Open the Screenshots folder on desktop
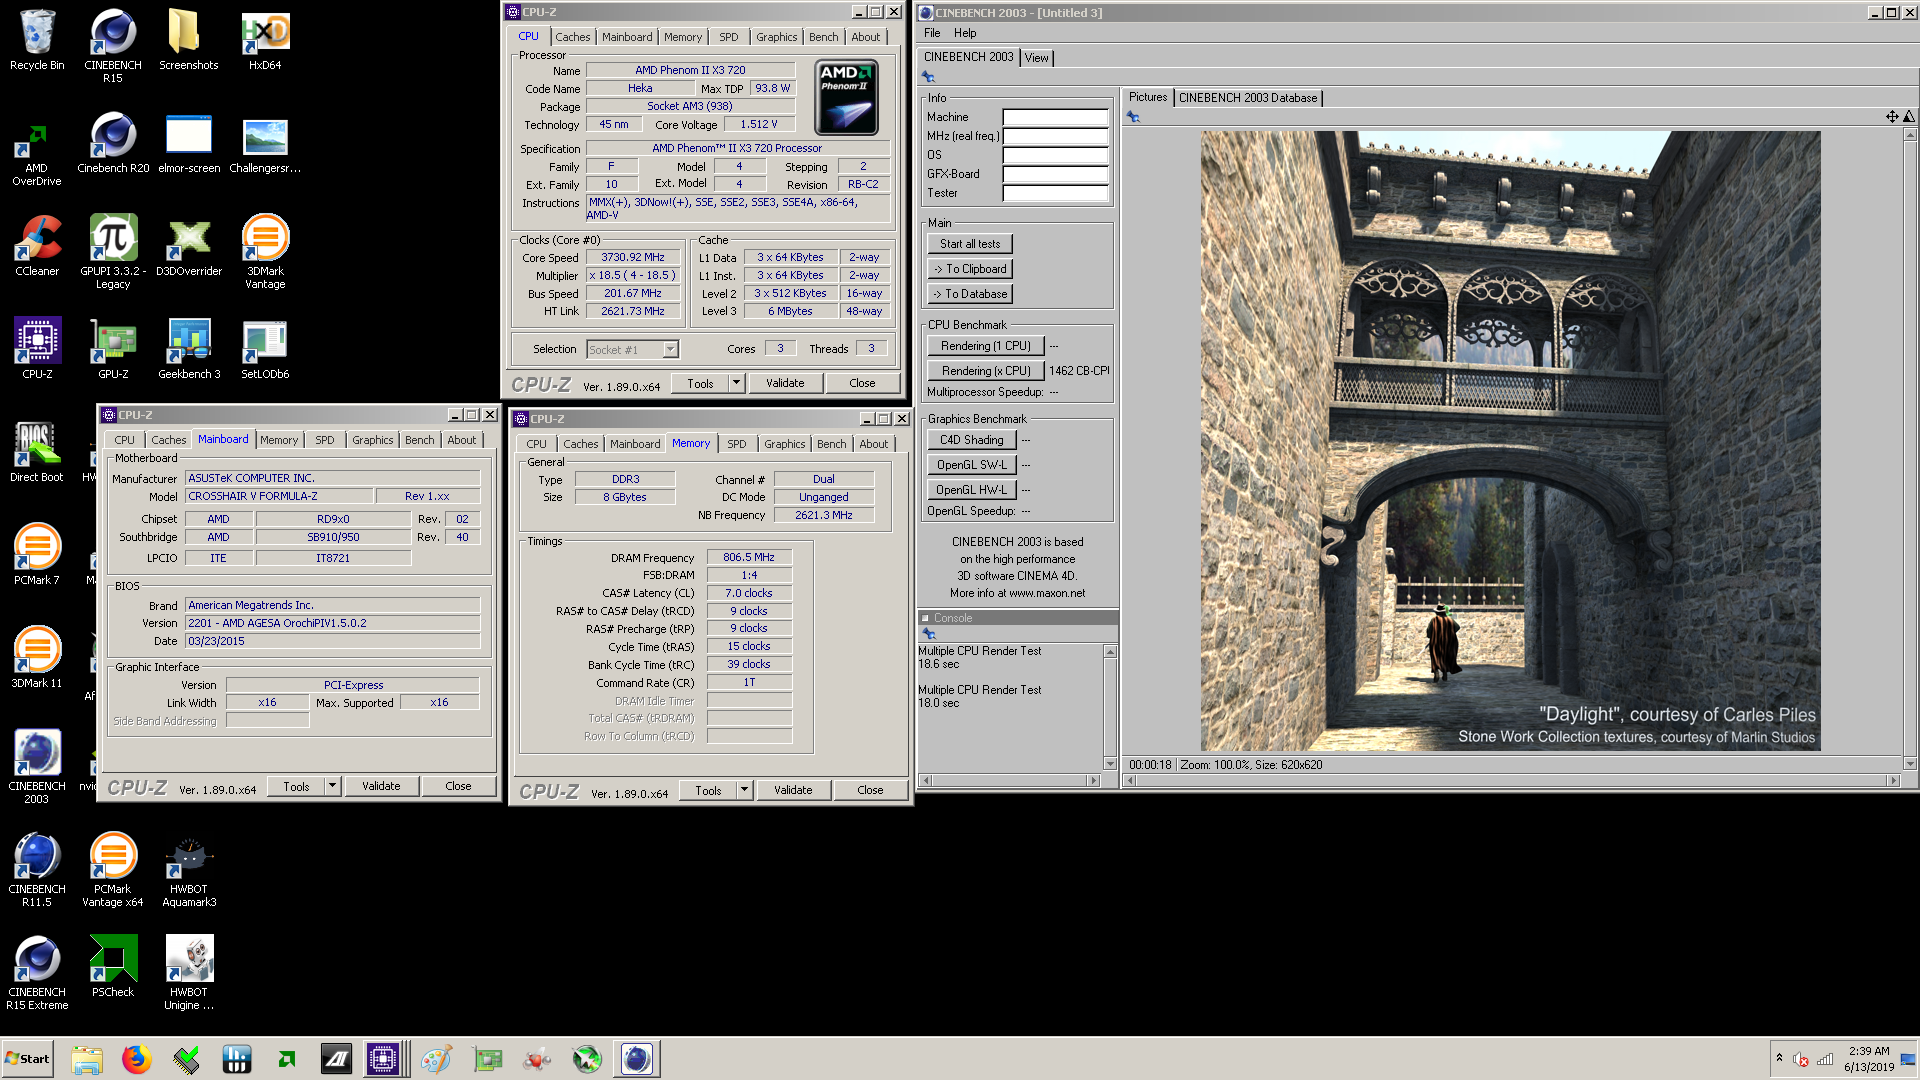This screenshot has height=1080, width=1920. coord(188,40)
